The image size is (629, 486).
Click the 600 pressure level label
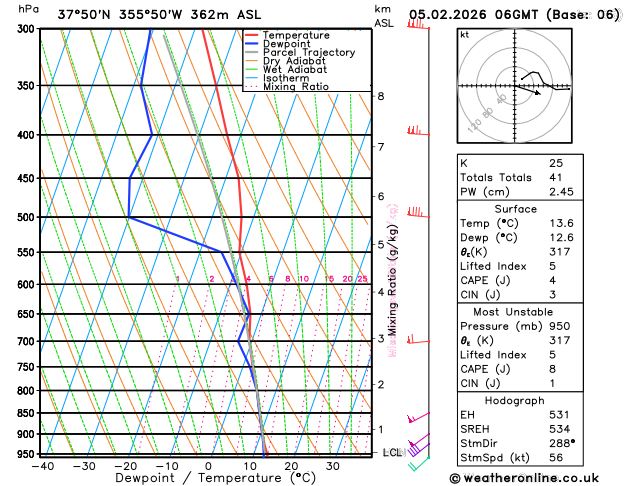[x=28, y=284]
